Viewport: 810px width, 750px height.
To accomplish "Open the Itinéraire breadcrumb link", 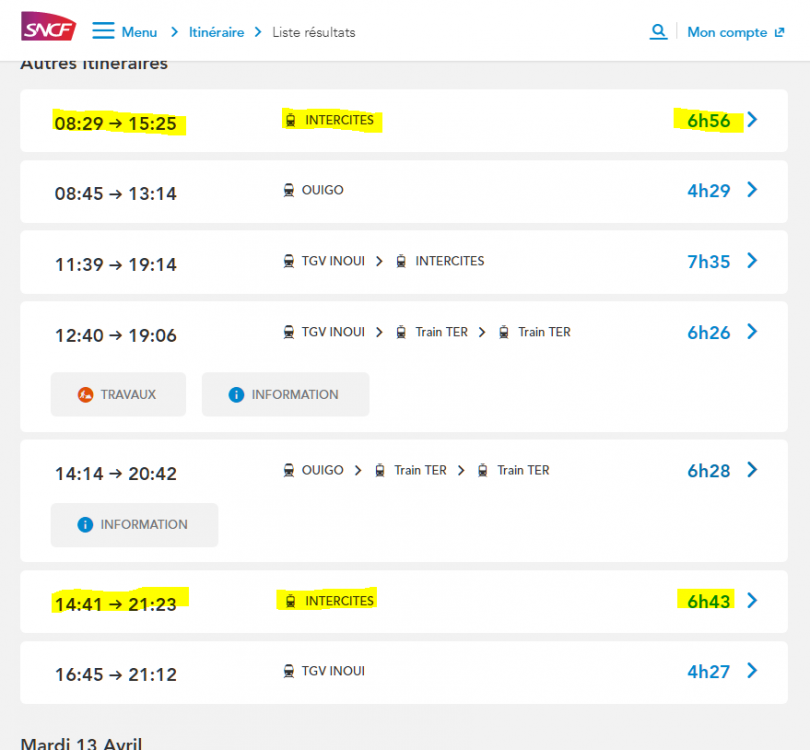I will click(x=216, y=32).
